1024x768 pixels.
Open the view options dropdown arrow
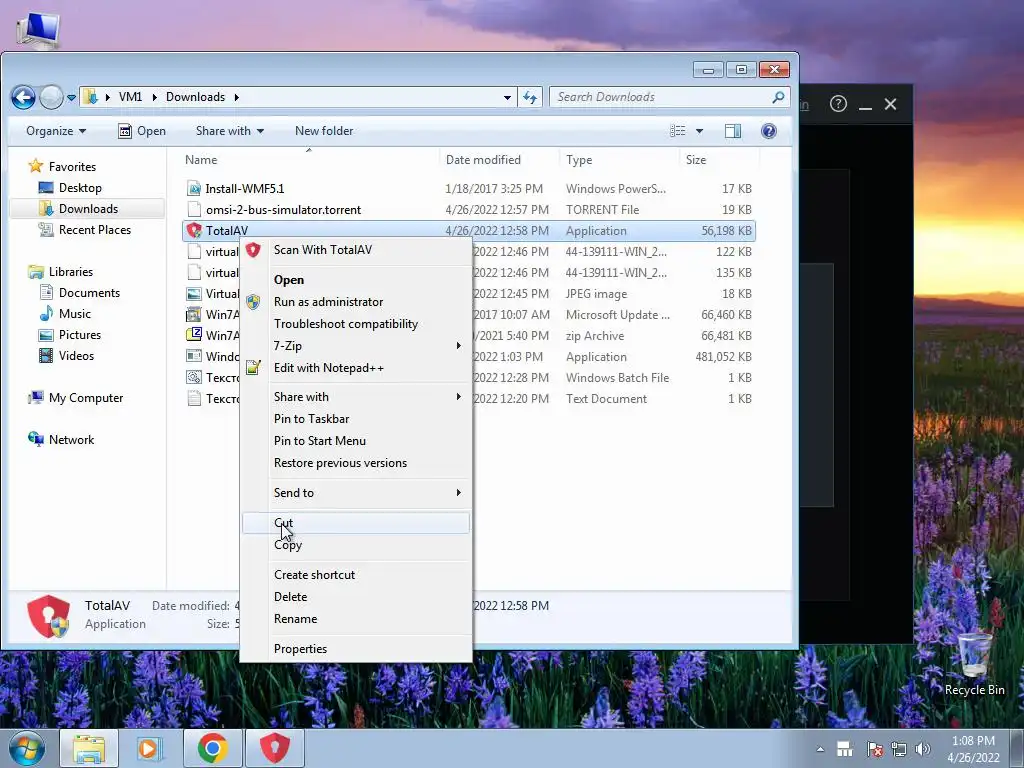click(699, 131)
